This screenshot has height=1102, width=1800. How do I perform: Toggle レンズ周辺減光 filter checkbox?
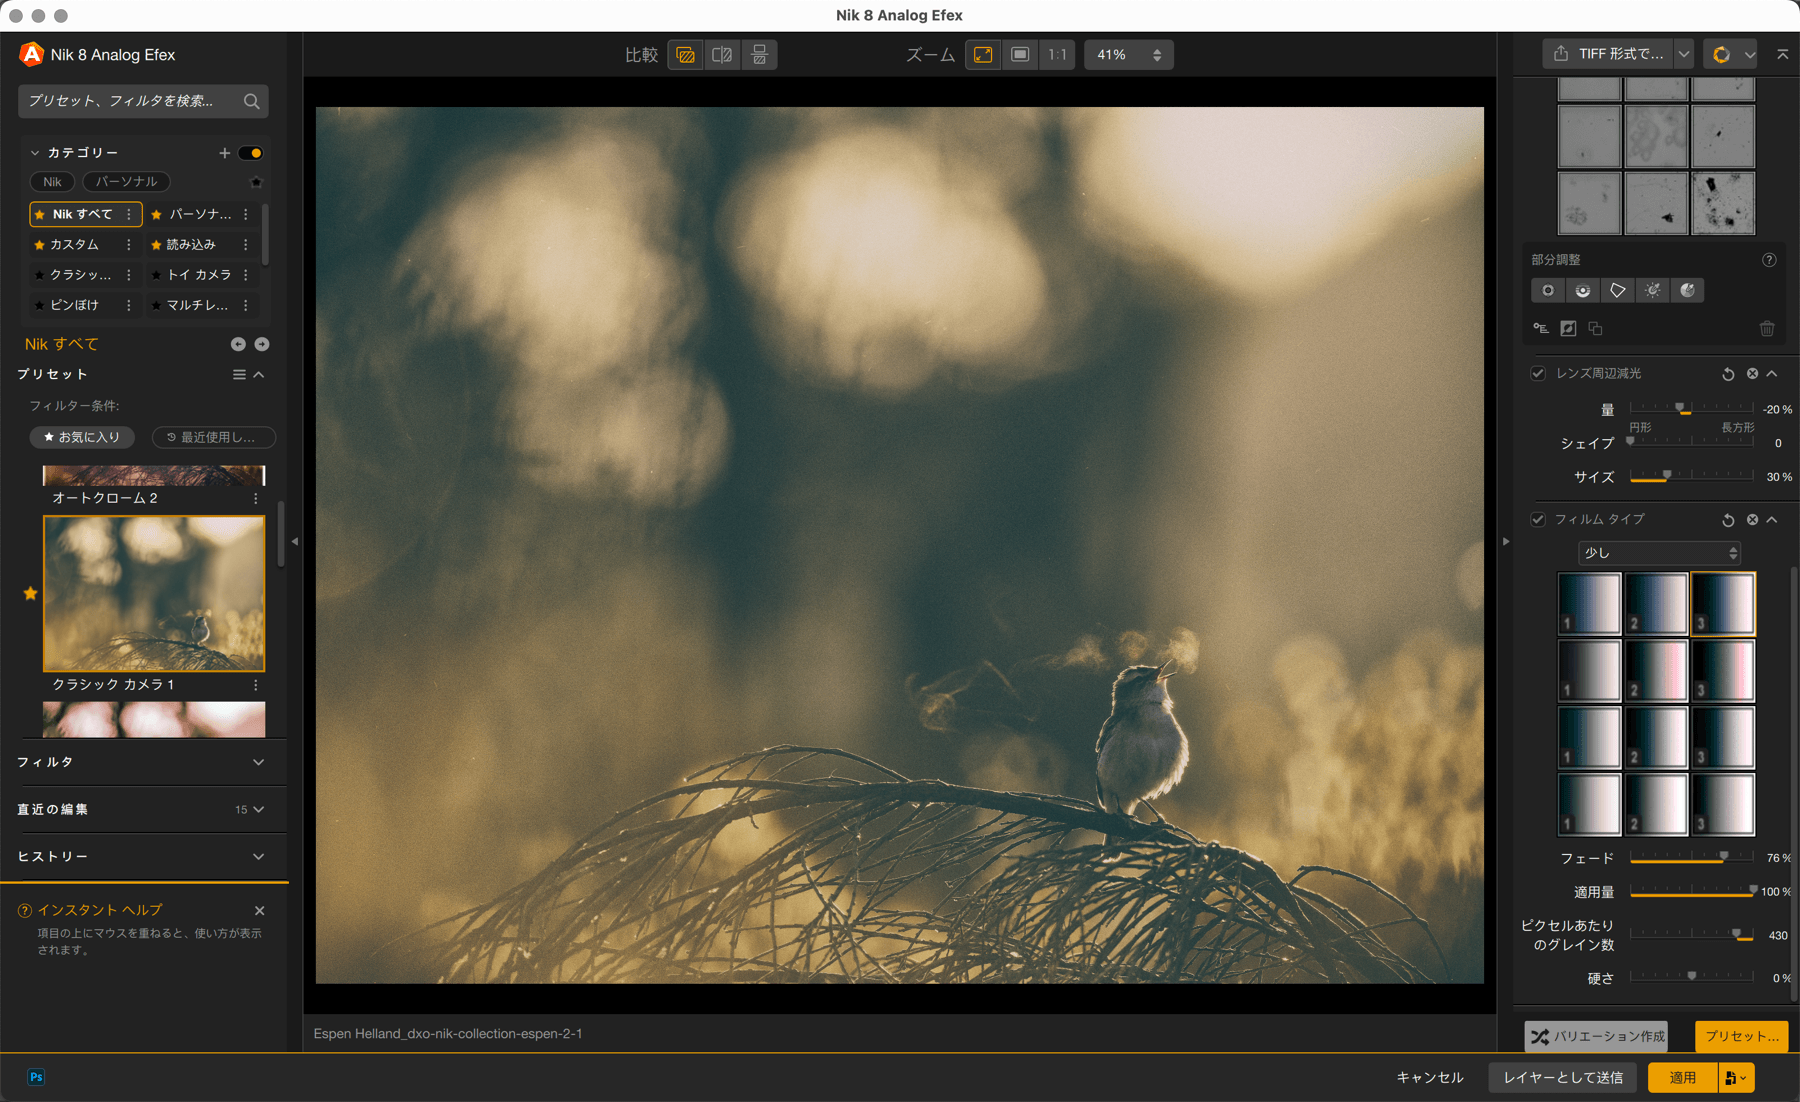(1538, 374)
